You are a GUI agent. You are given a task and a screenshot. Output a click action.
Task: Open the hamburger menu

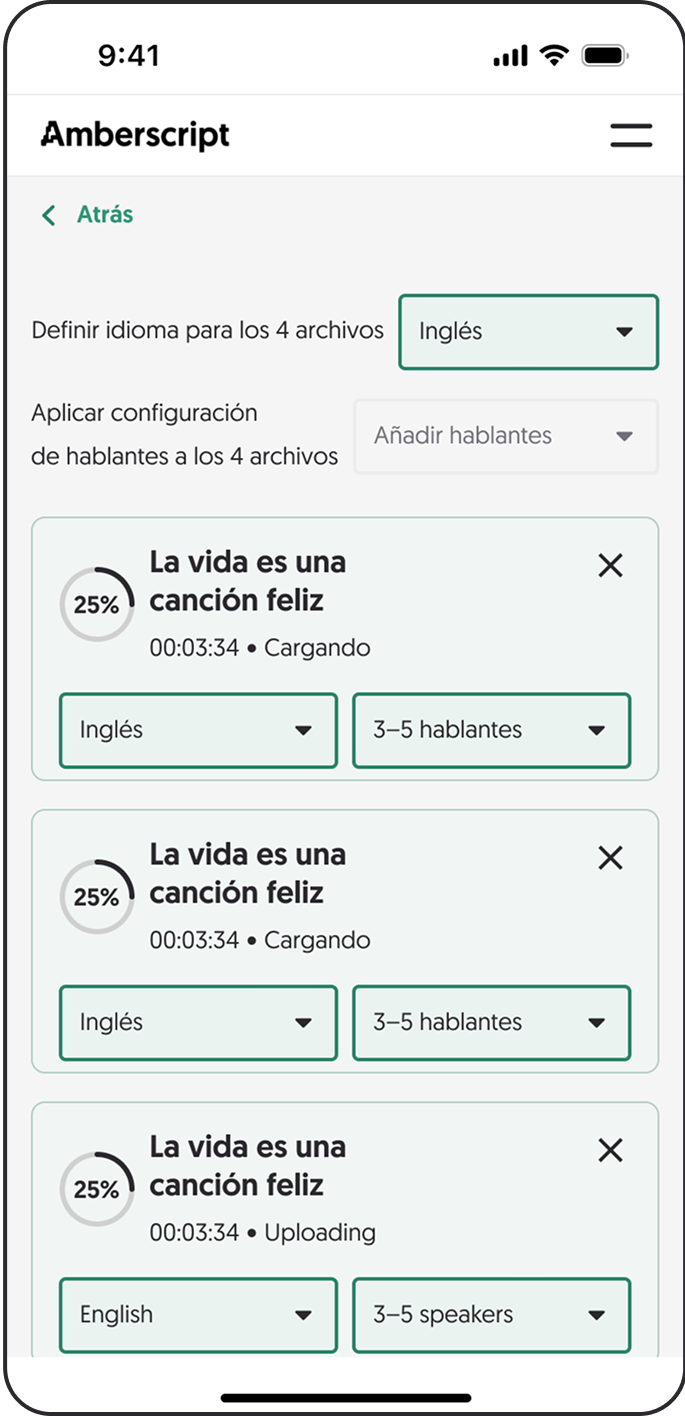click(x=631, y=136)
